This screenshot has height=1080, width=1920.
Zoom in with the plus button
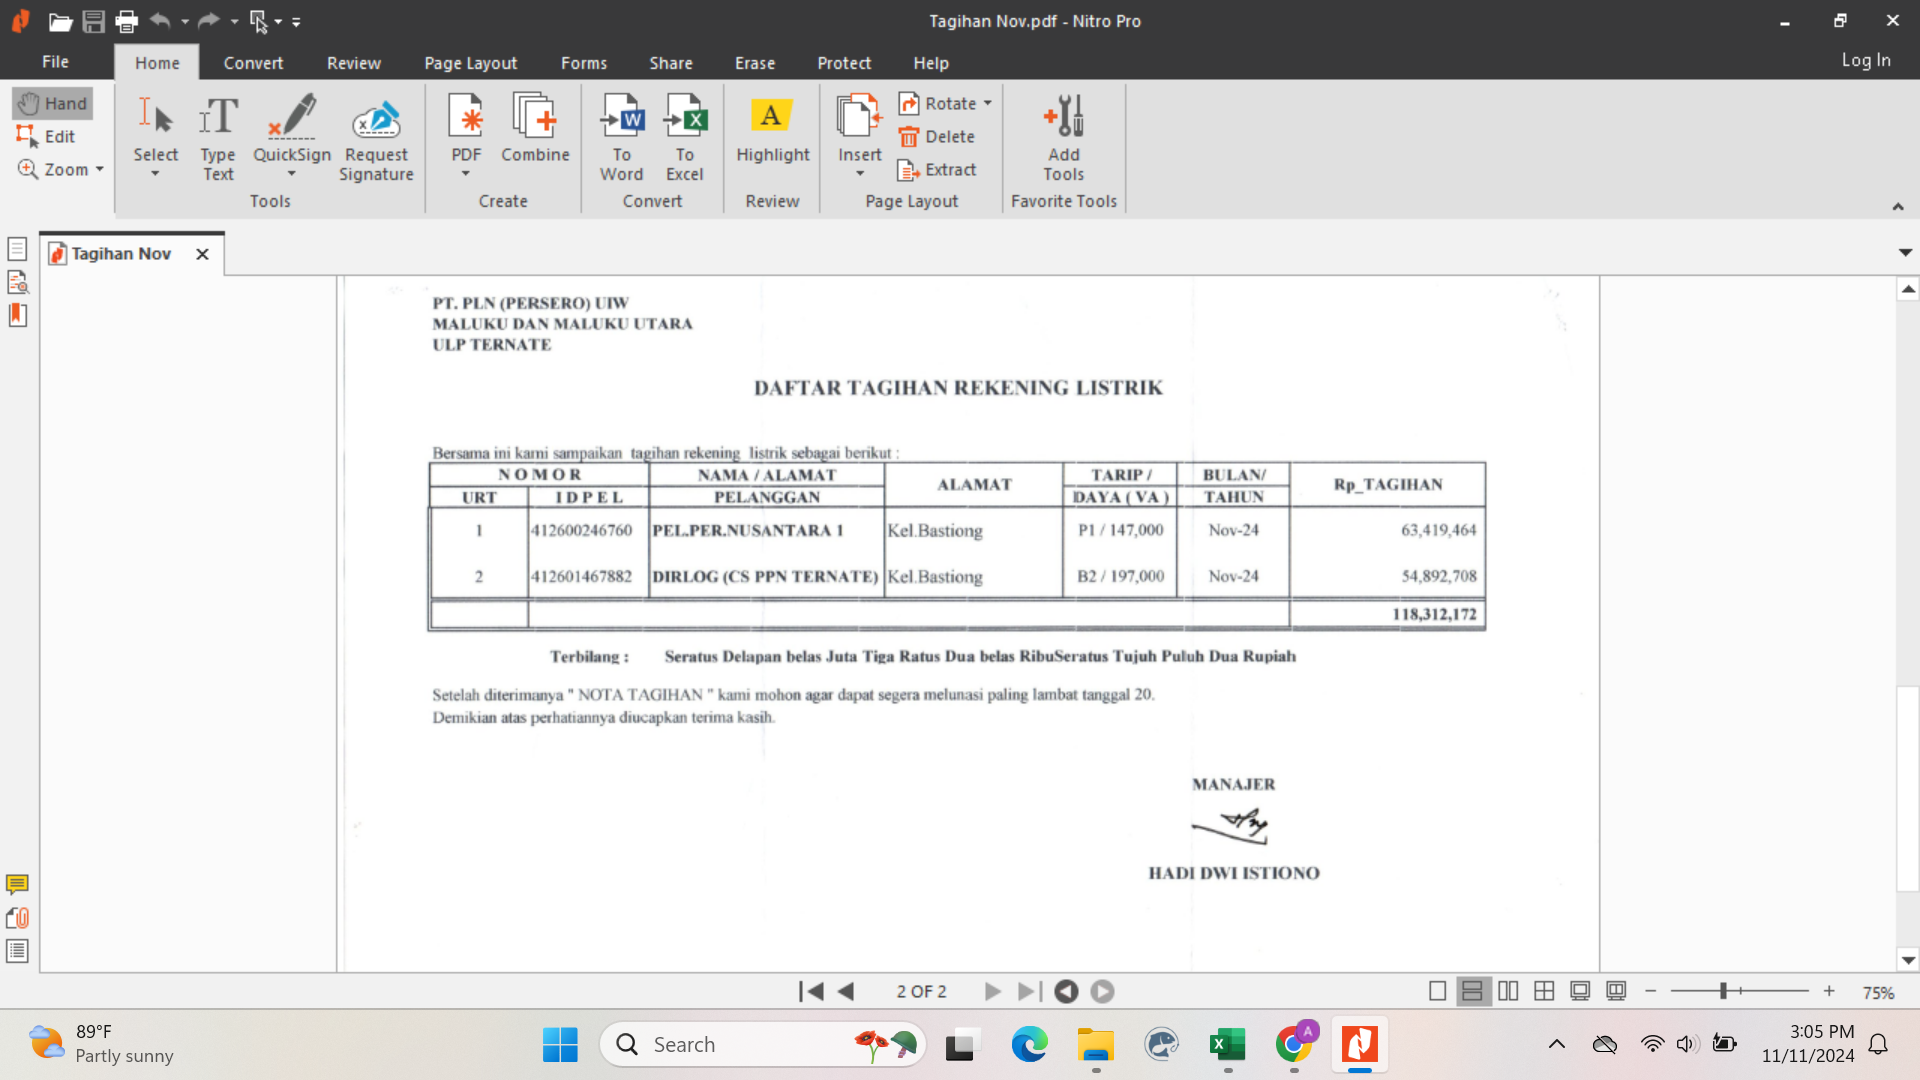1829,991
